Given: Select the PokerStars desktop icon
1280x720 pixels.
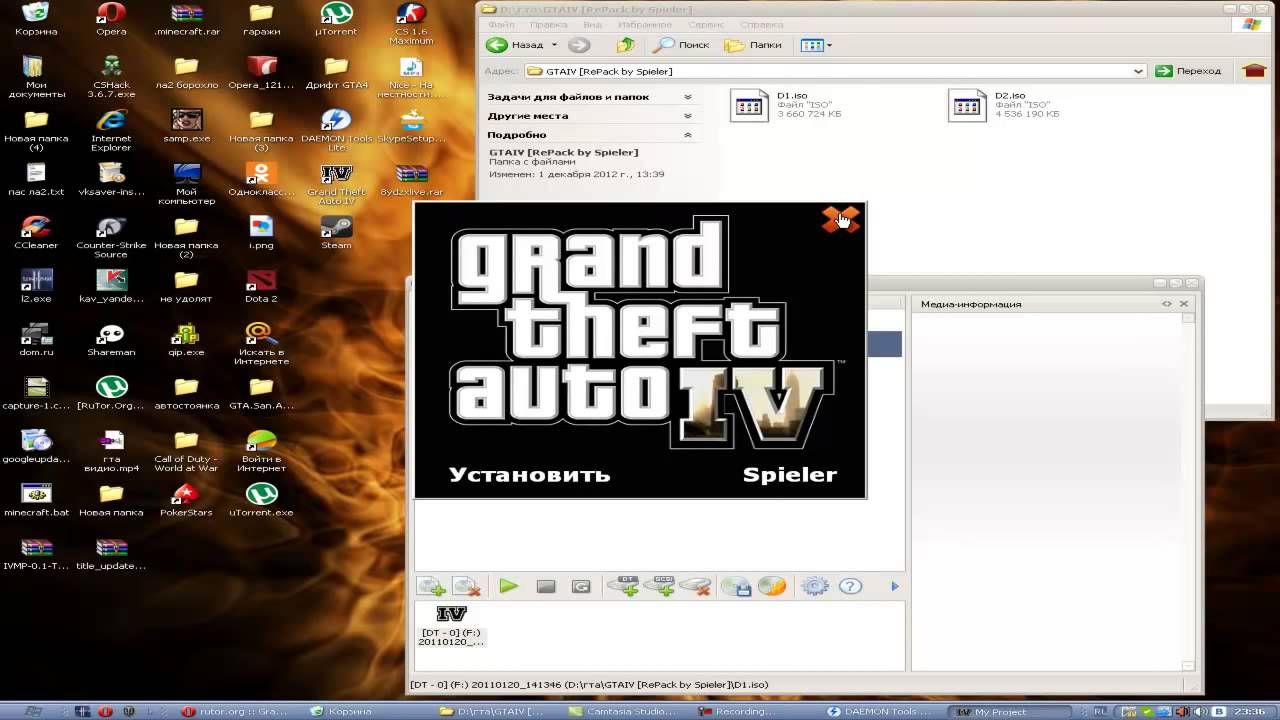Looking at the screenshot, I should 186,500.
